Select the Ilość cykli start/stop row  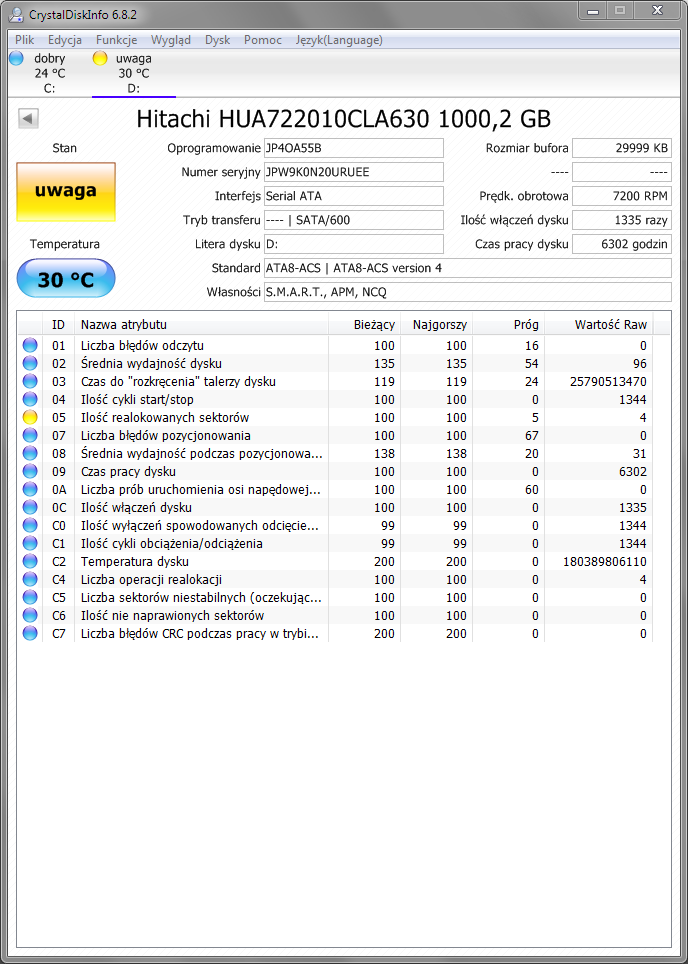[335, 400]
